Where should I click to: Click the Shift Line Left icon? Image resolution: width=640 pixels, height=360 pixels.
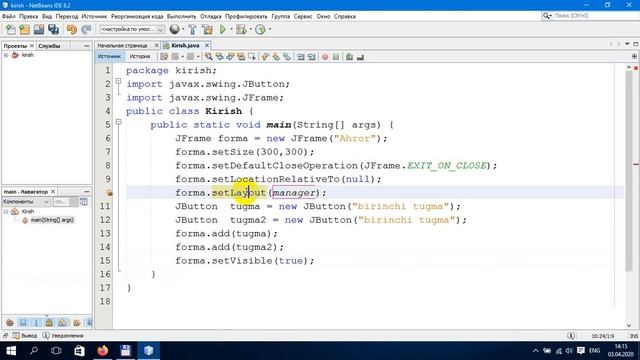point(301,57)
